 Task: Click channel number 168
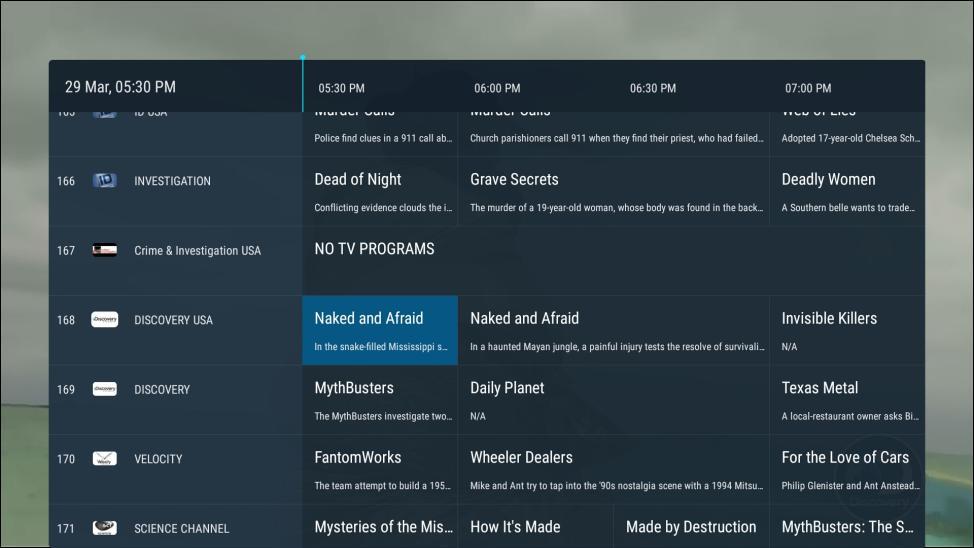[66, 320]
